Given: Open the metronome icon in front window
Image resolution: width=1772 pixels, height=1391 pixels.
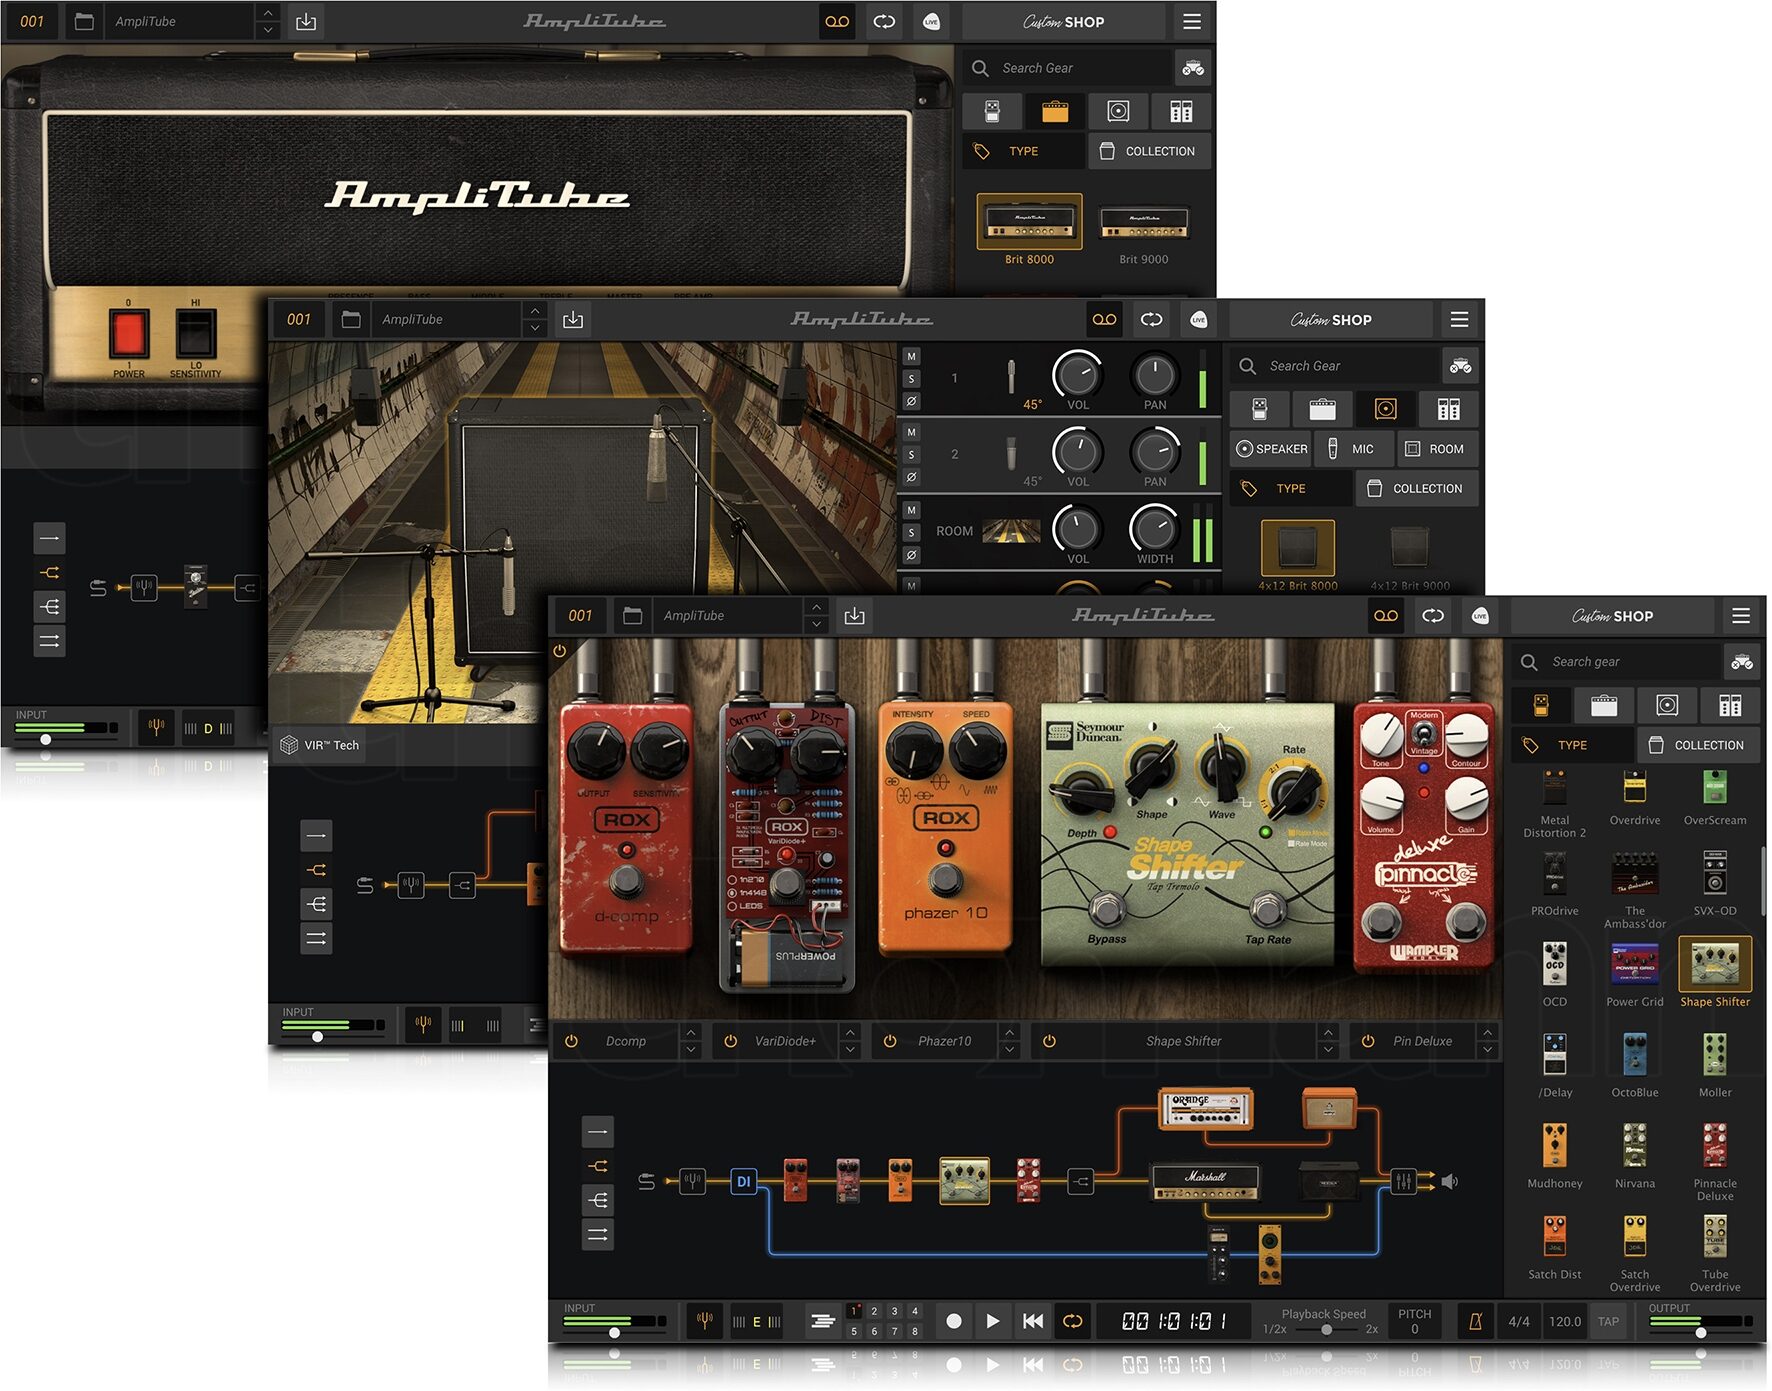Looking at the screenshot, I should [x=1475, y=1321].
